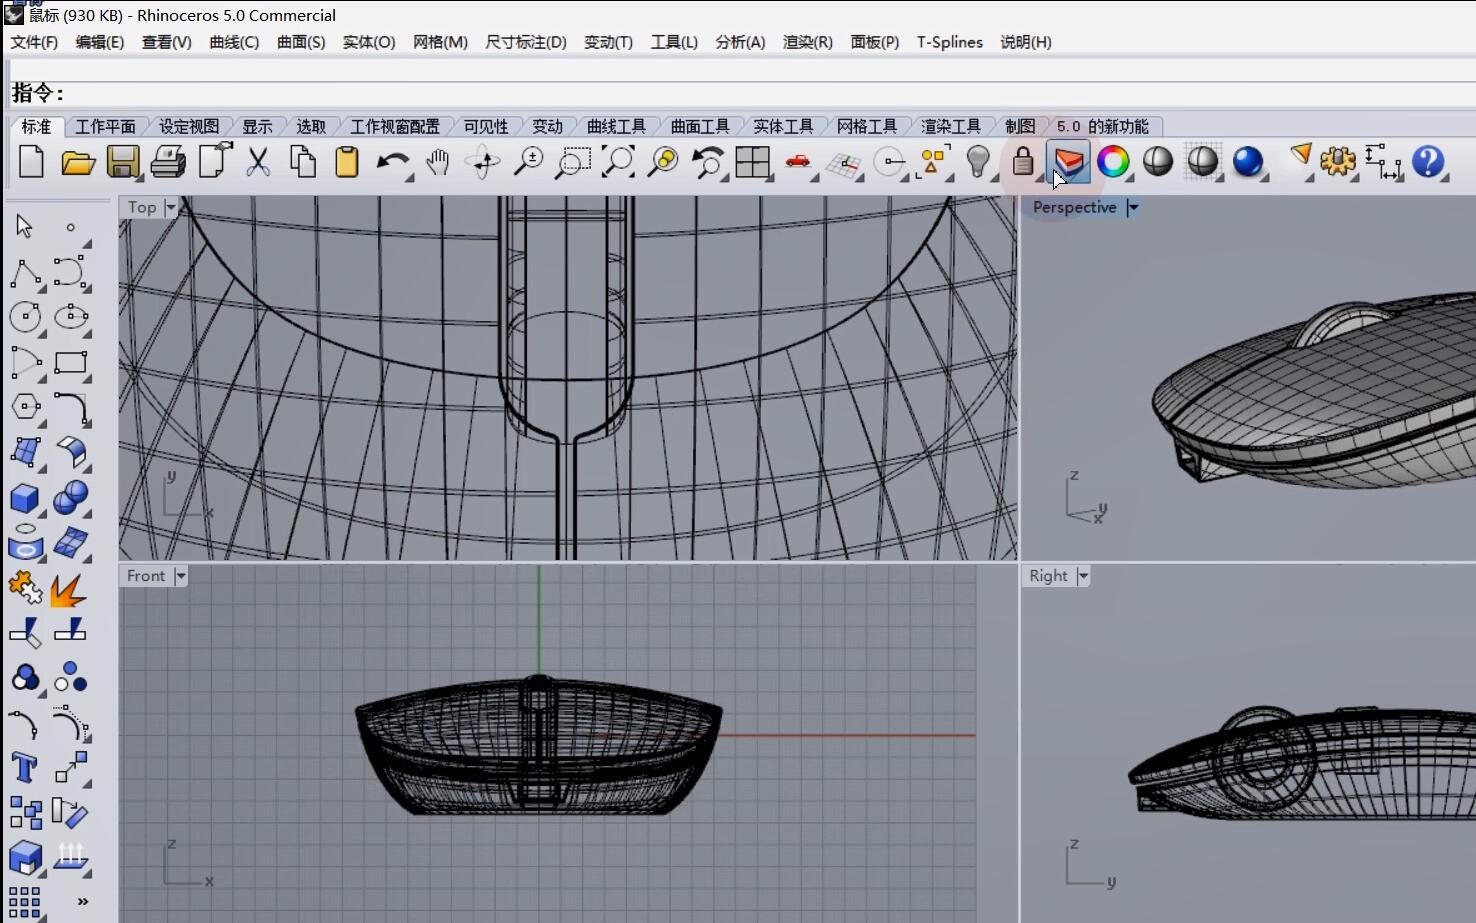This screenshot has height=923, width=1476.
Task: Click the color wheel properties icon
Action: point(1112,161)
